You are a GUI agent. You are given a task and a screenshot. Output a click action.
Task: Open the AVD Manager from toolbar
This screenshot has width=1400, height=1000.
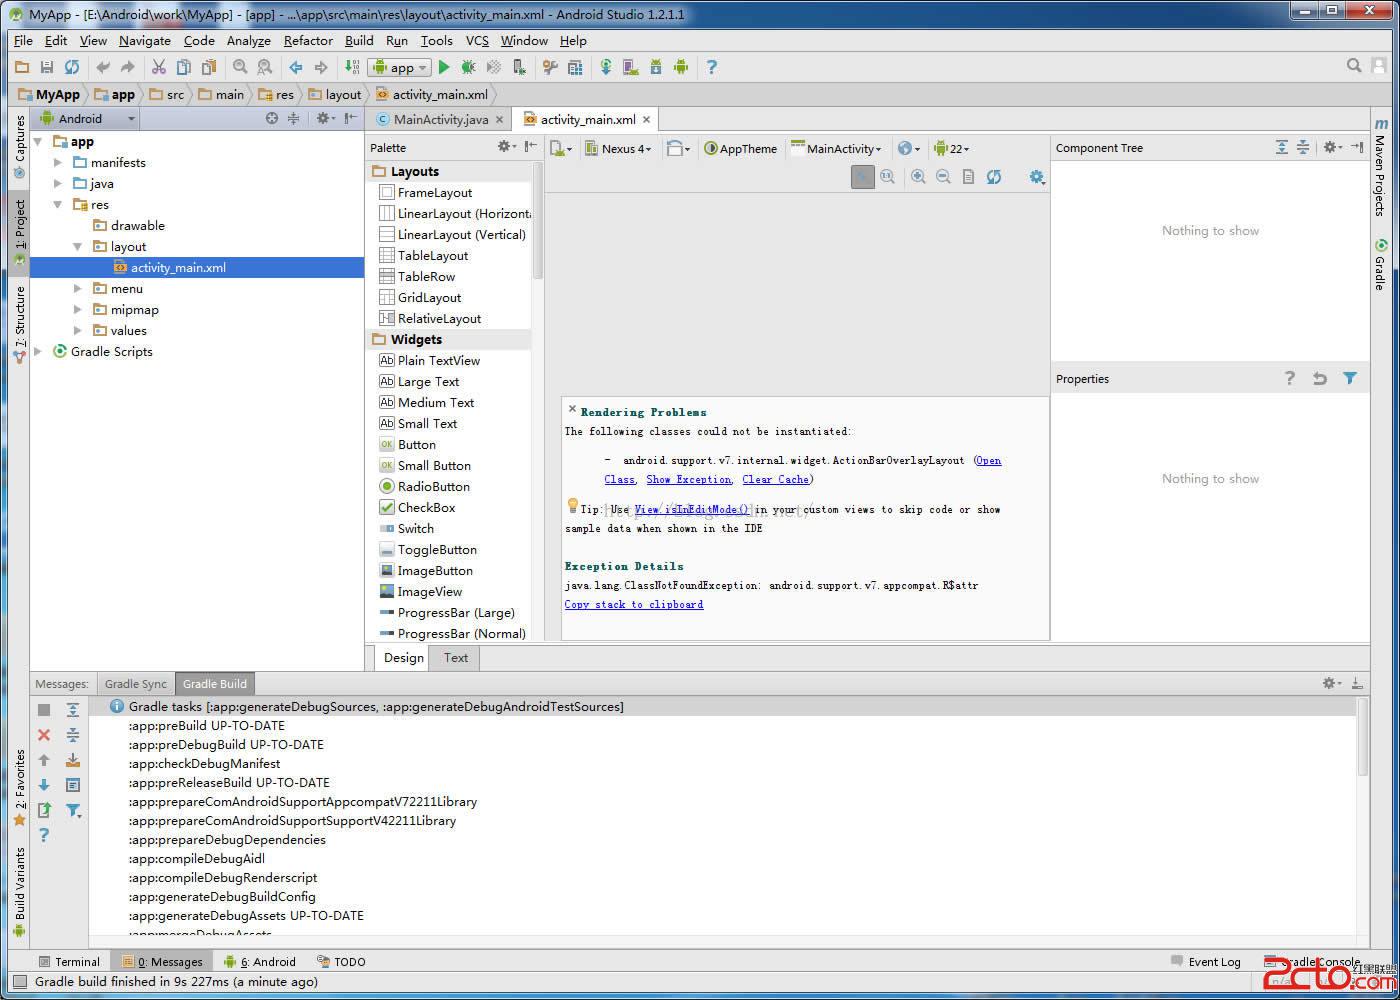(631, 67)
